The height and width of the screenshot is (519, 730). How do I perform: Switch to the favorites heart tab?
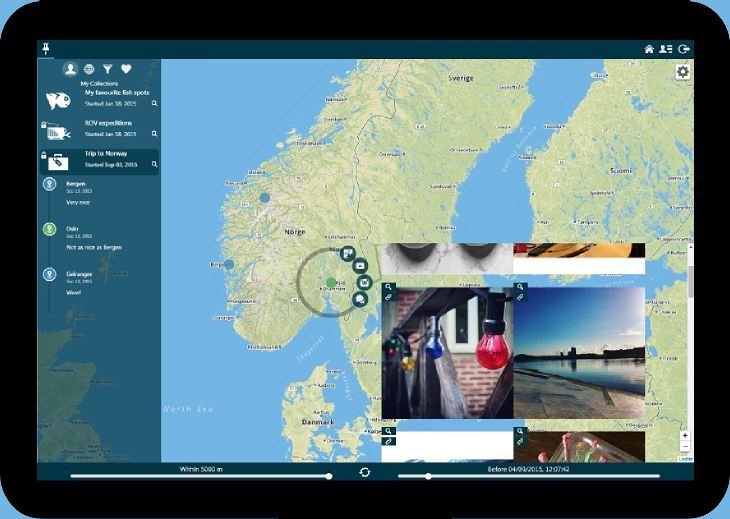tap(126, 69)
